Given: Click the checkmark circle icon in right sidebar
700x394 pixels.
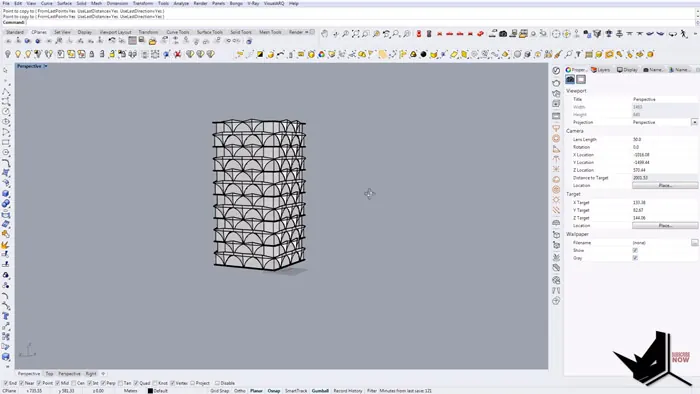Looking at the screenshot, I should click(556, 71).
